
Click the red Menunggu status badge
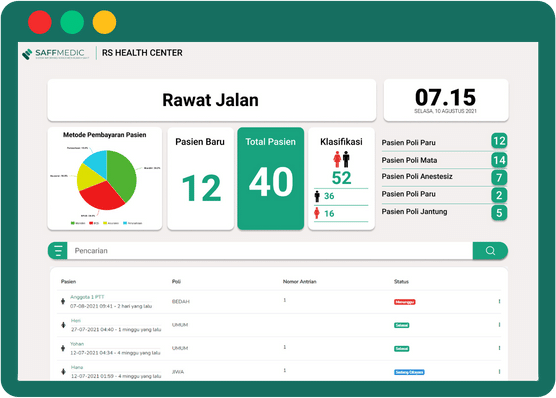[x=405, y=302]
